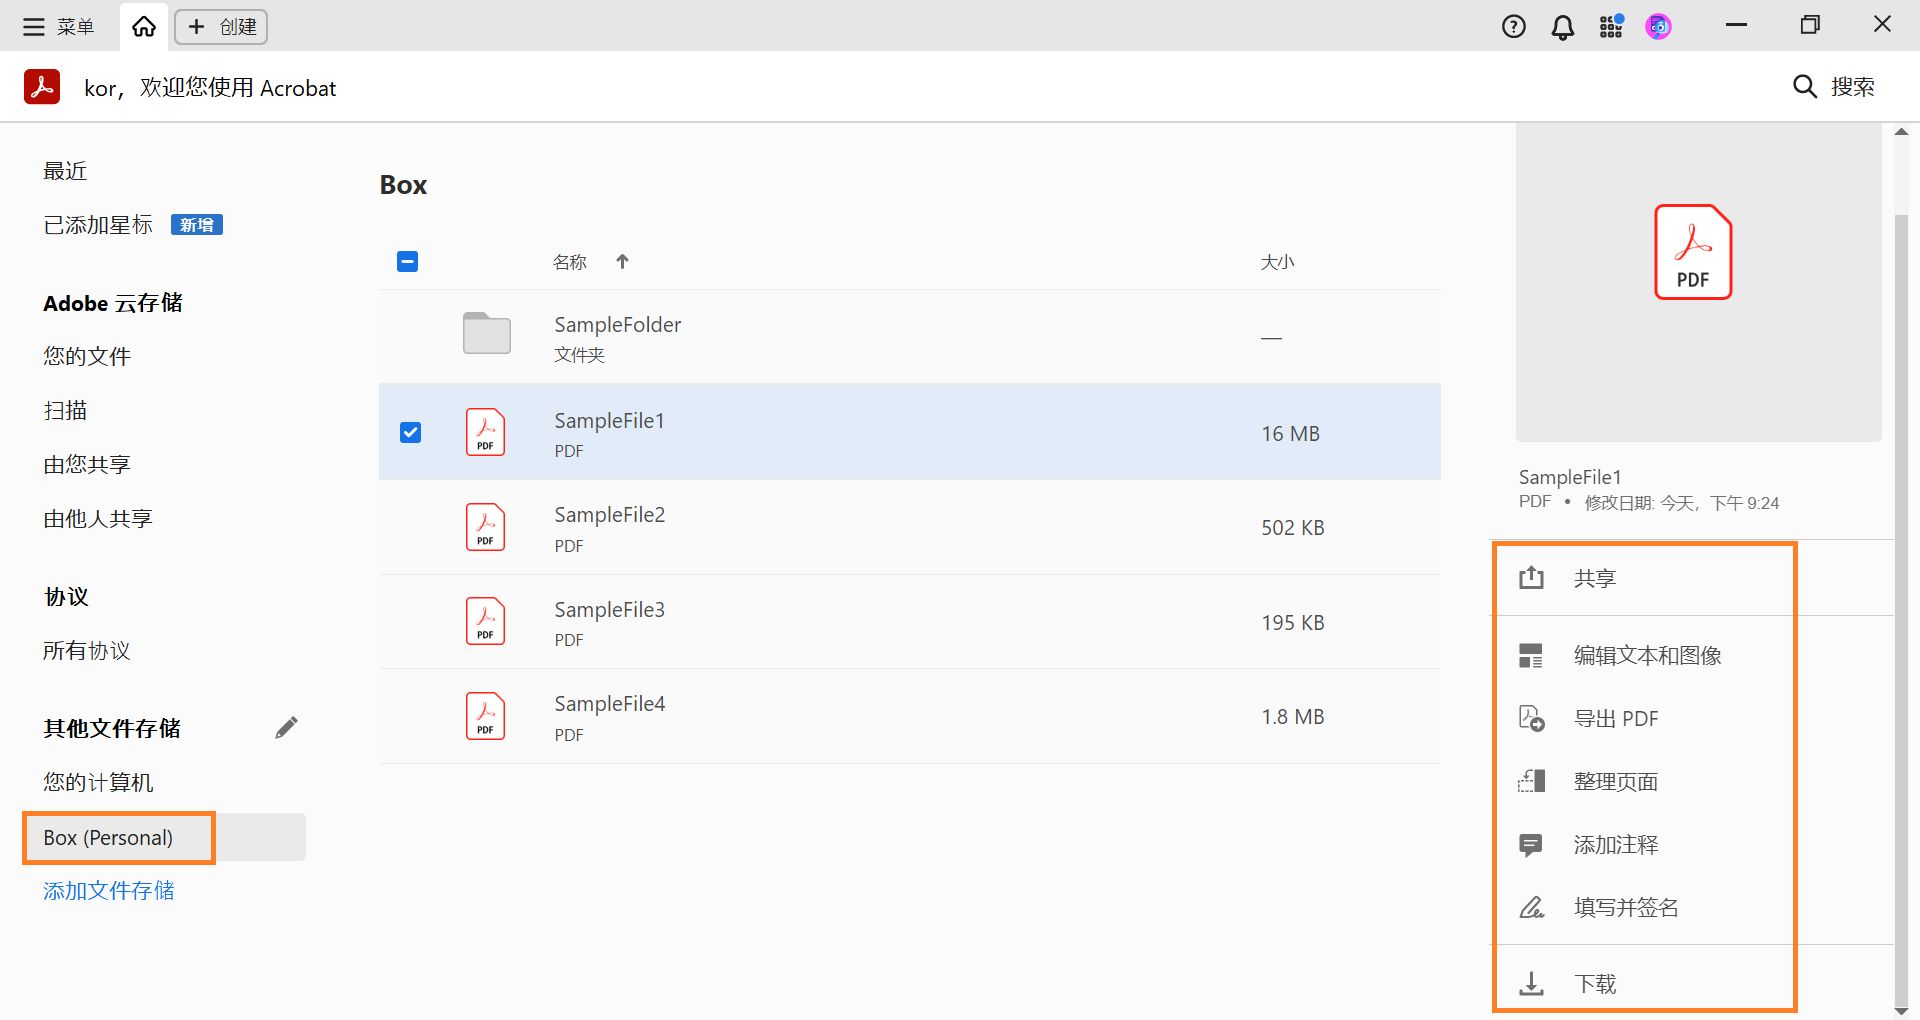Click the pencil icon beside 其他文件存储
This screenshot has height=1020, width=1920.
coord(286,728)
